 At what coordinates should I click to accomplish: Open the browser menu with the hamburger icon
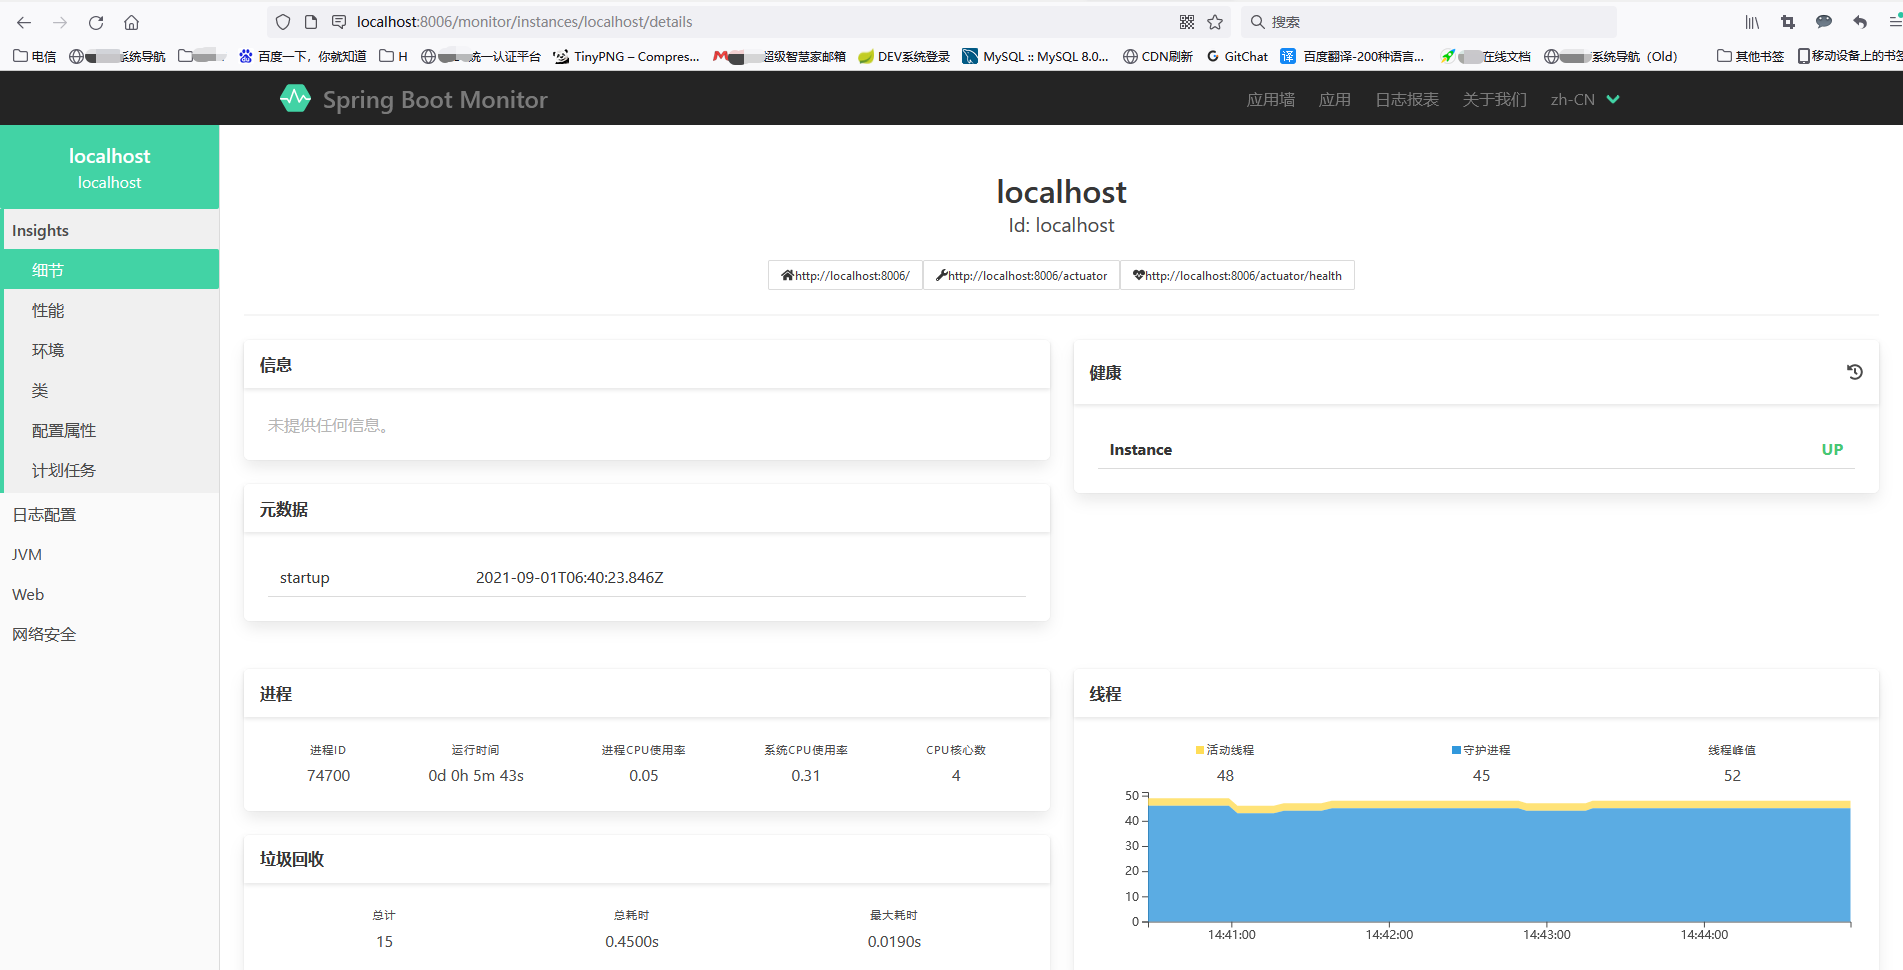click(x=1893, y=21)
